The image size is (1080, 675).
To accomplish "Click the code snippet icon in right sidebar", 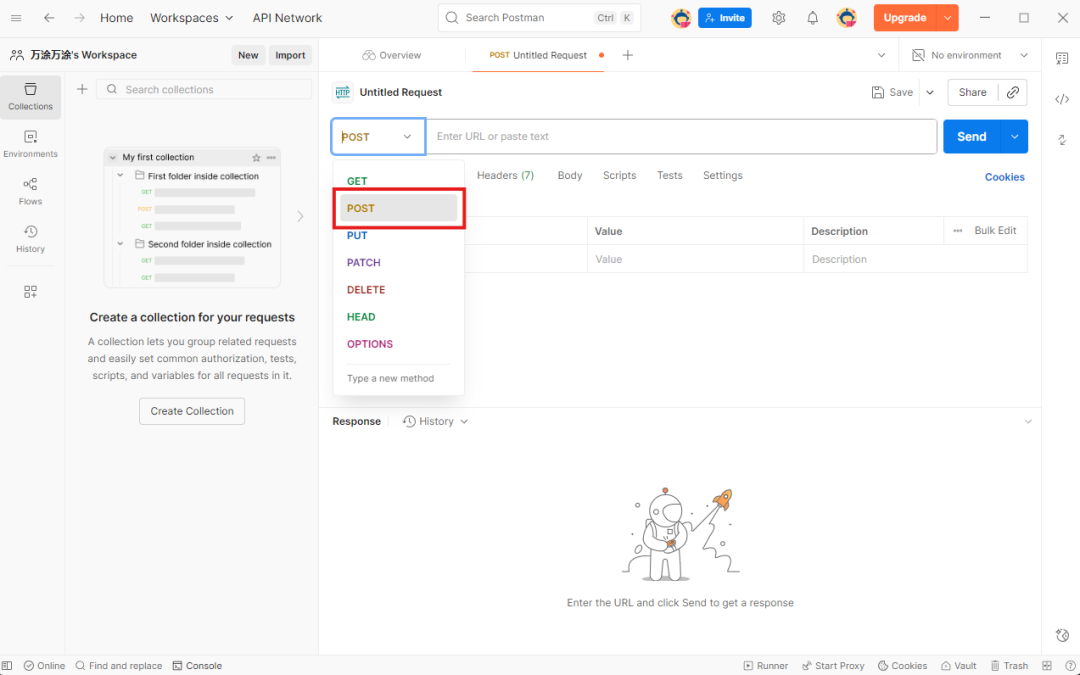I will pos(1062,99).
